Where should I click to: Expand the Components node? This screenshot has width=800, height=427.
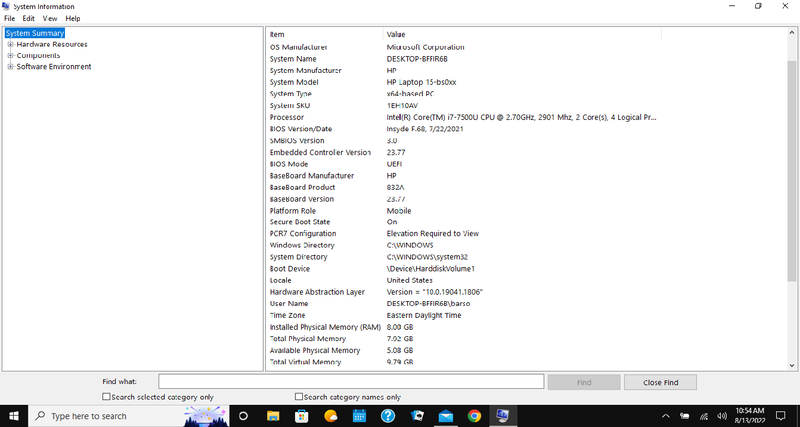point(10,56)
